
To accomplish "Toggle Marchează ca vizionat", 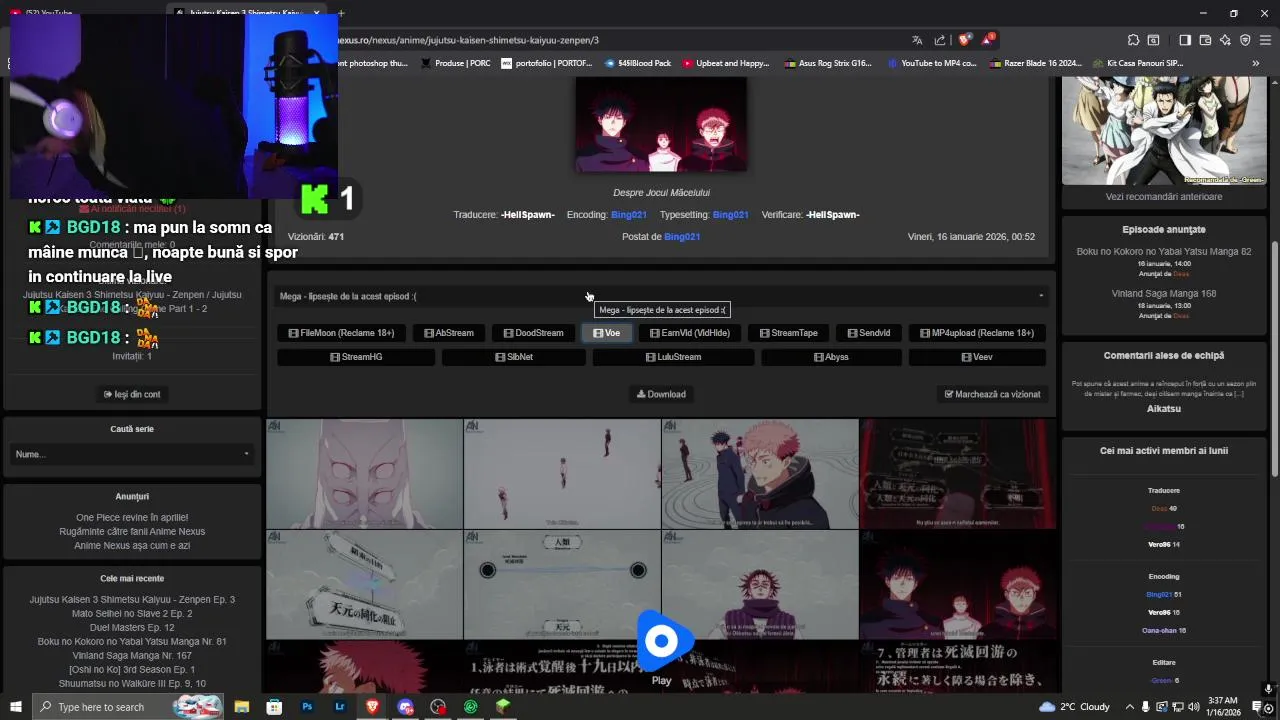I will click(x=992, y=394).
